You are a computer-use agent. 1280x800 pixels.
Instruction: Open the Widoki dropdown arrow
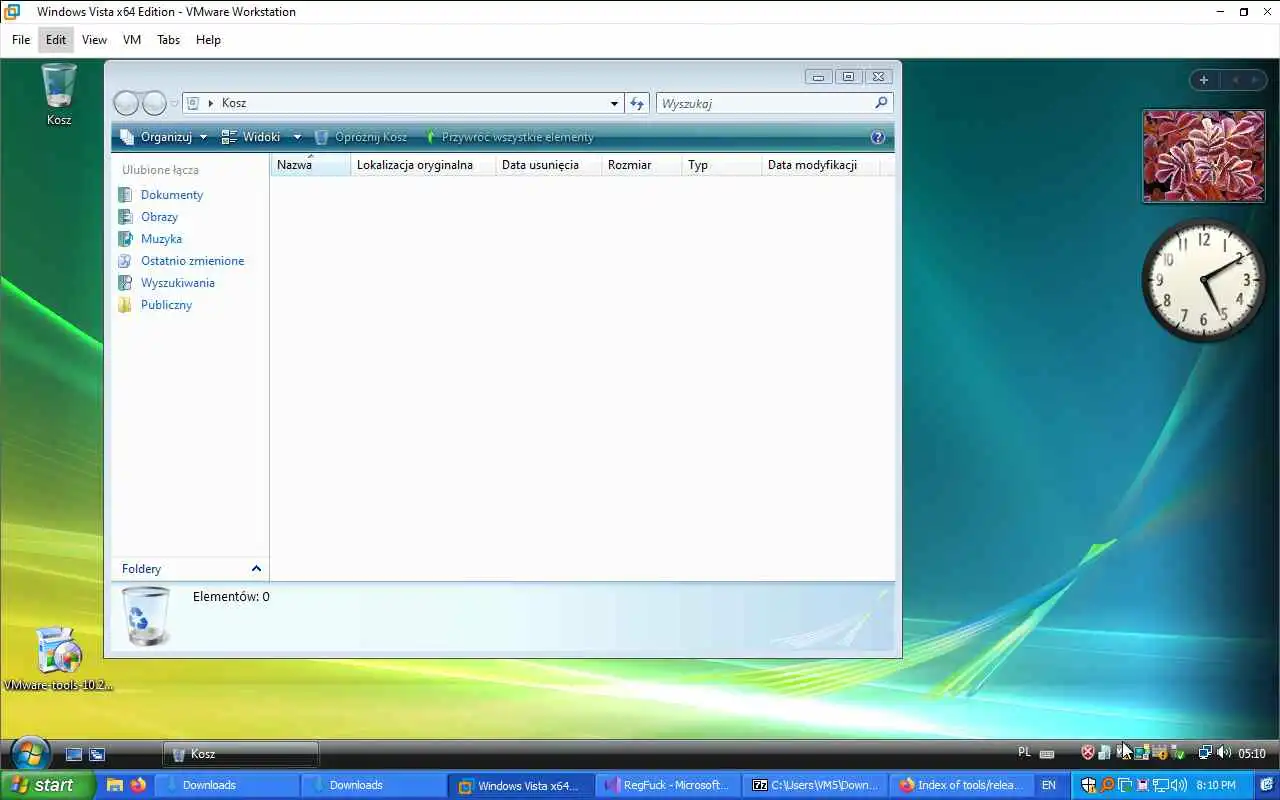297,137
